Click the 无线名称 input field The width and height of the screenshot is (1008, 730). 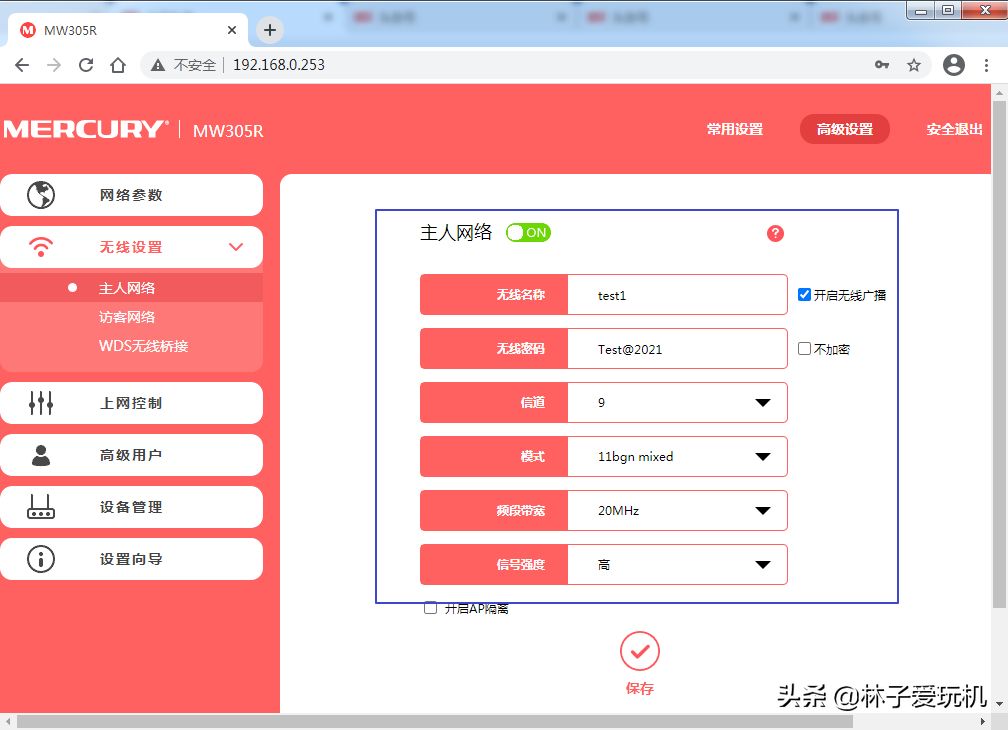677,295
